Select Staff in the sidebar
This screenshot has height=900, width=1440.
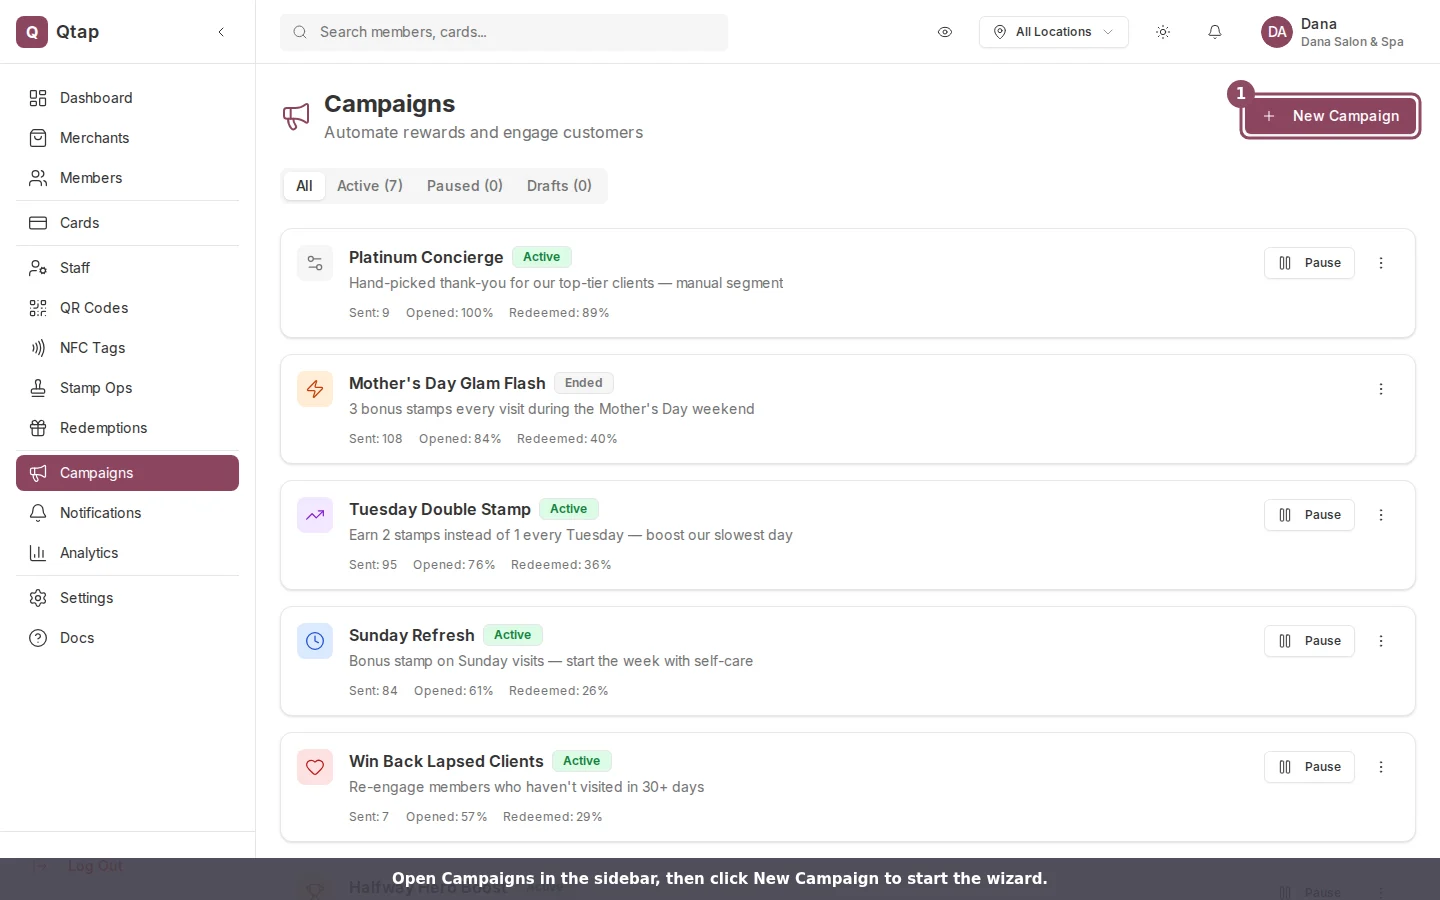[x=127, y=268]
